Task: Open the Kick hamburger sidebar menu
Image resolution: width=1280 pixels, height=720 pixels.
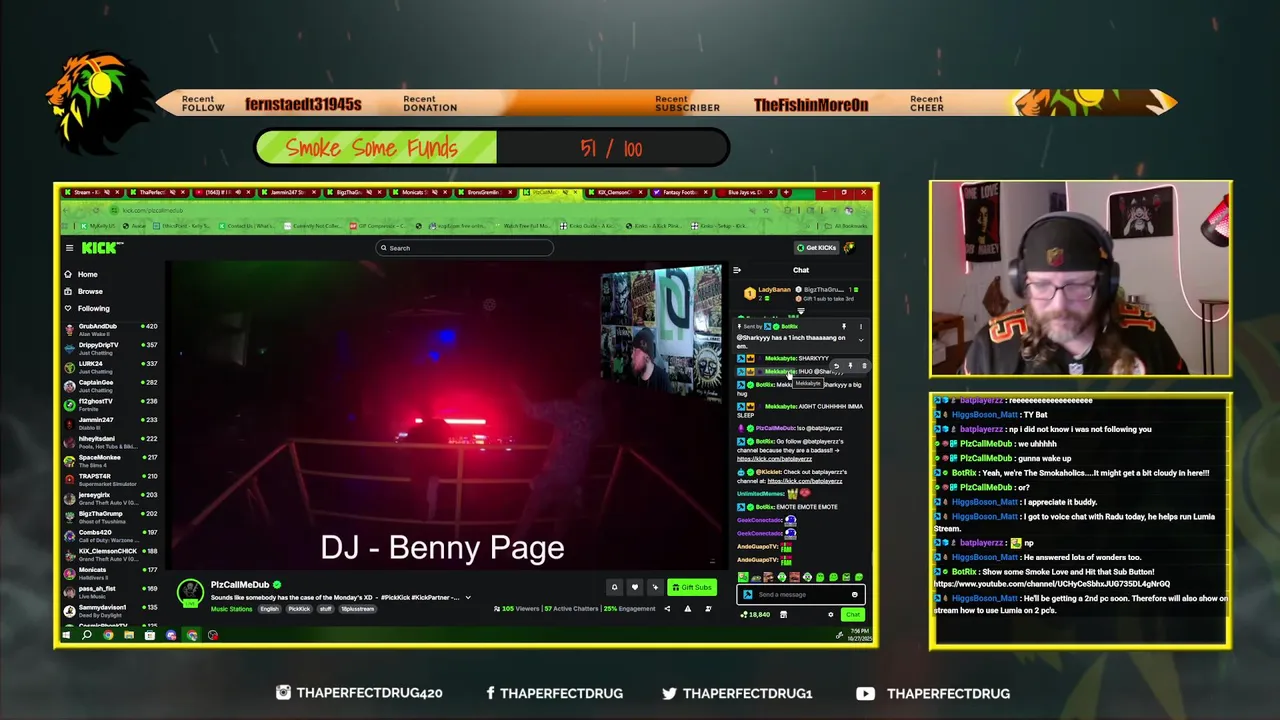Action: 69,248
